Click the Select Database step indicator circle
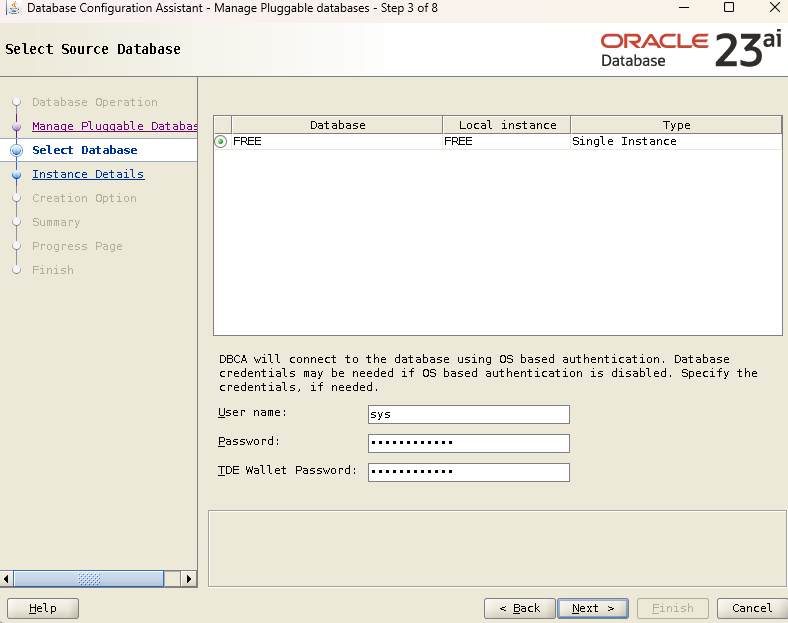The image size is (788, 623). [17, 150]
